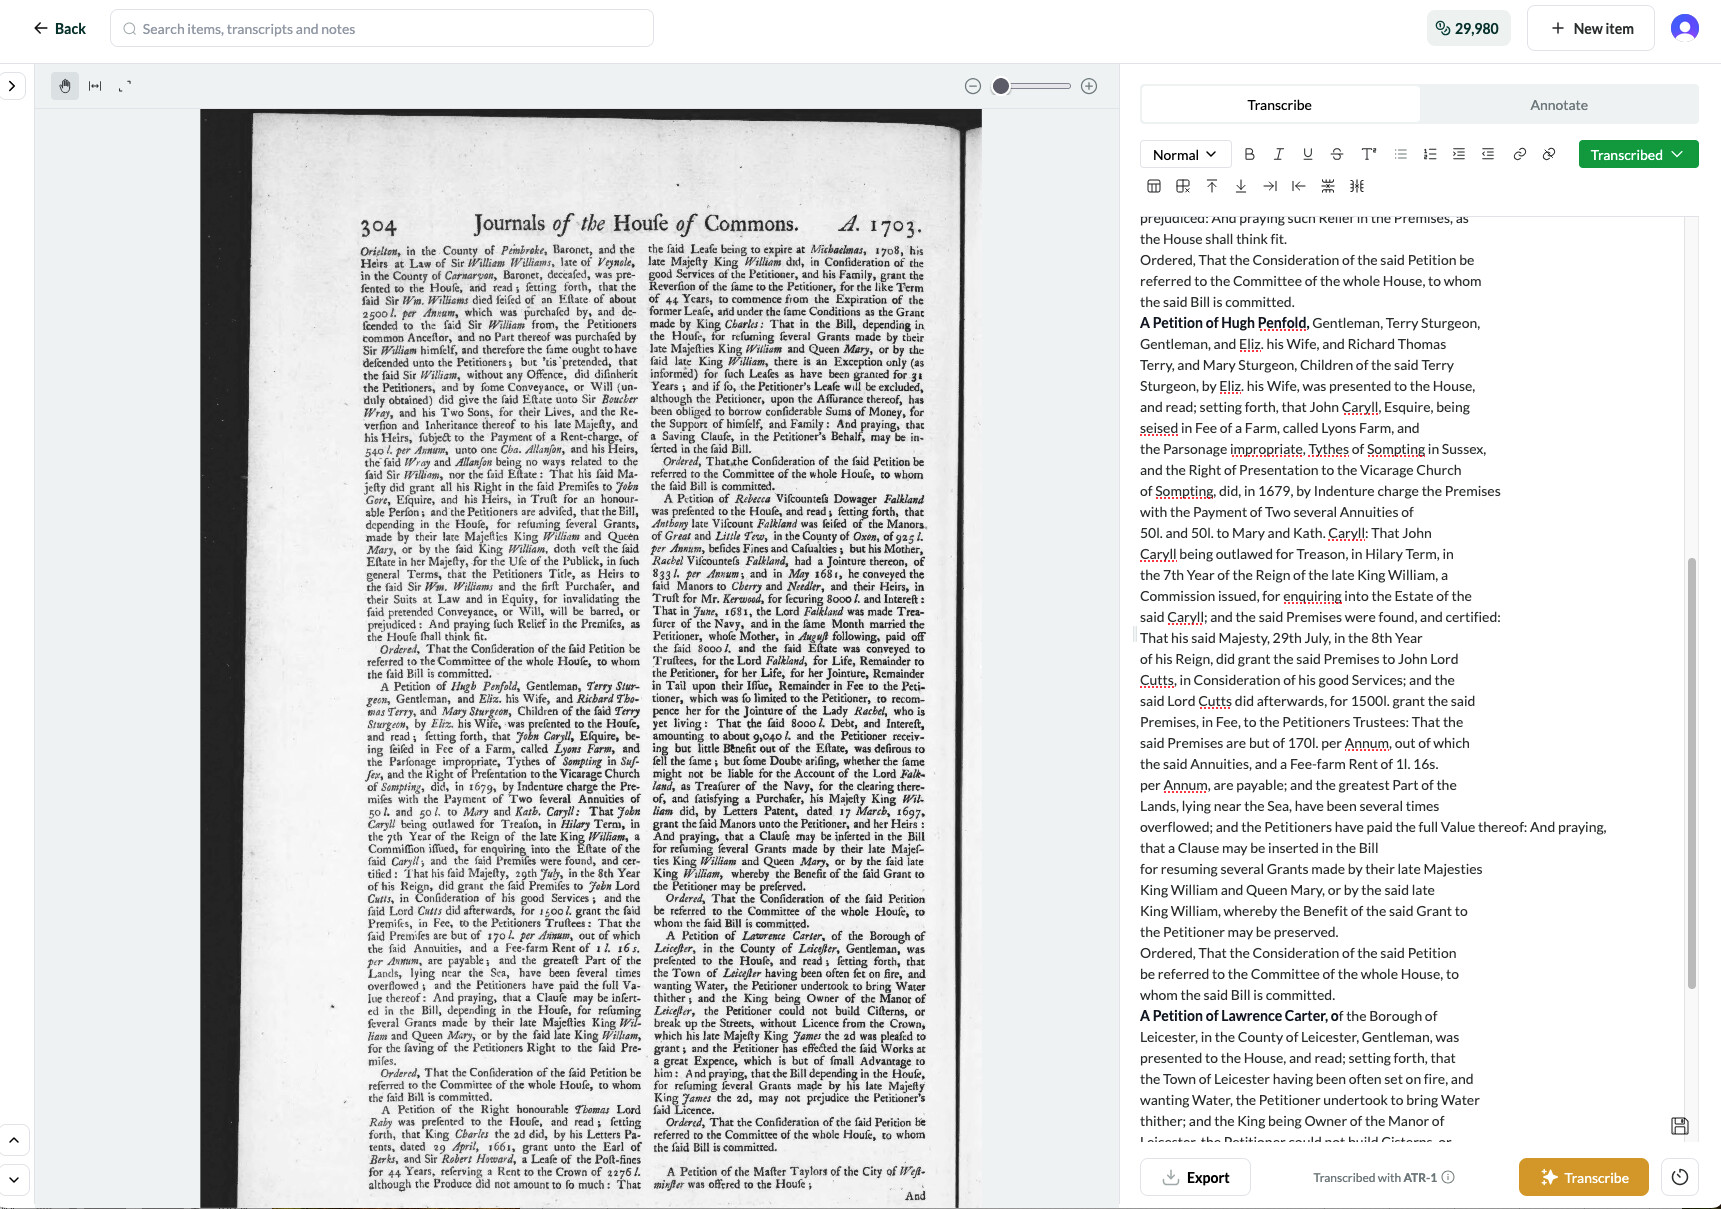Open the Transcribed status dropdown
The width and height of the screenshot is (1721, 1209).
click(1637, 154)
